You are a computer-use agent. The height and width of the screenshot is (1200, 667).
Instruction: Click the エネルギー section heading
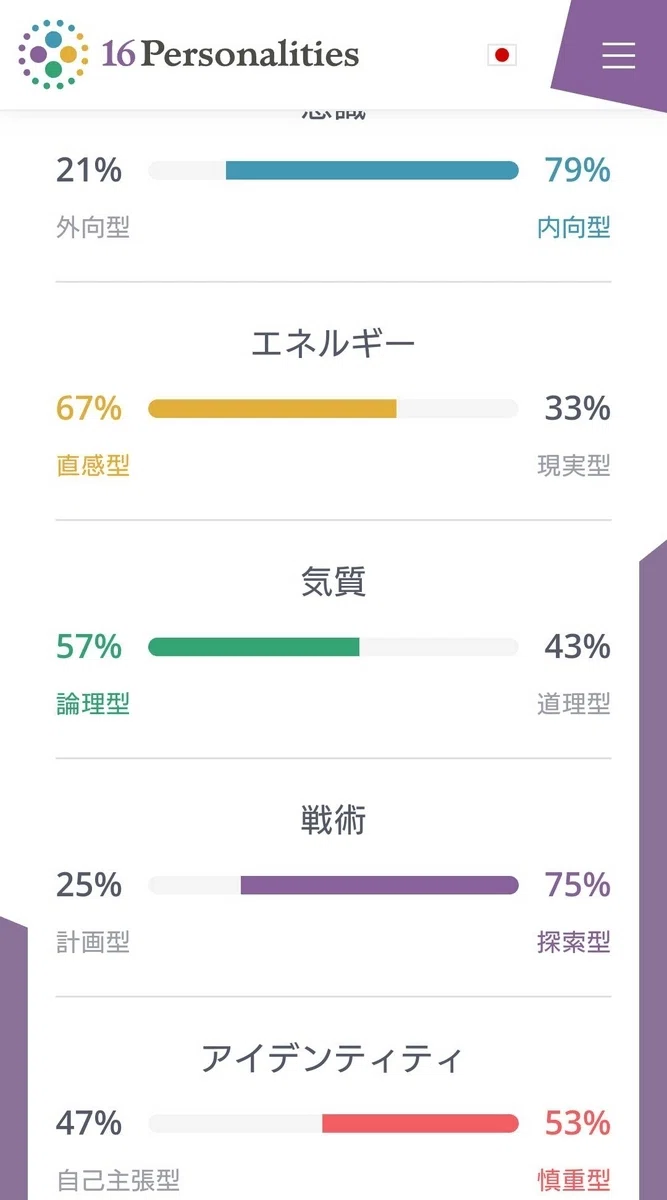click(x=333, y=345)
